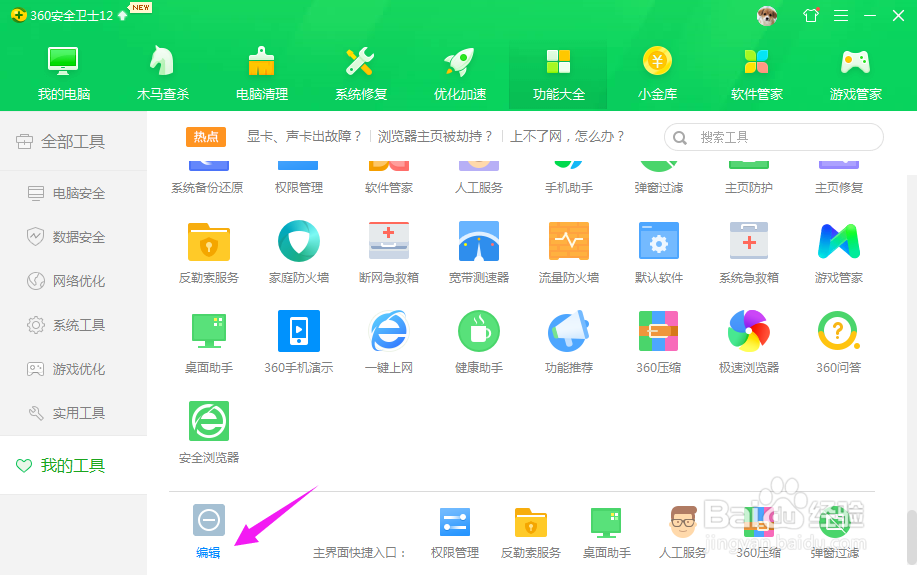Focus the 搜索工具 search field
This screenshot has width=917, height=575.
tap(774, 137)
